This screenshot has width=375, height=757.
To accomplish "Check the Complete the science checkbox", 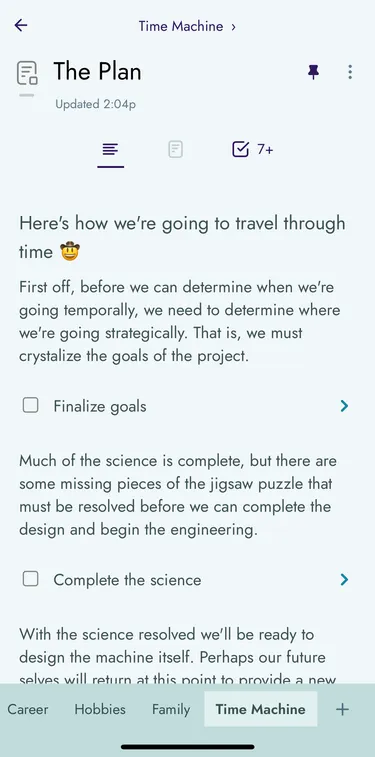I will (30, 579).
